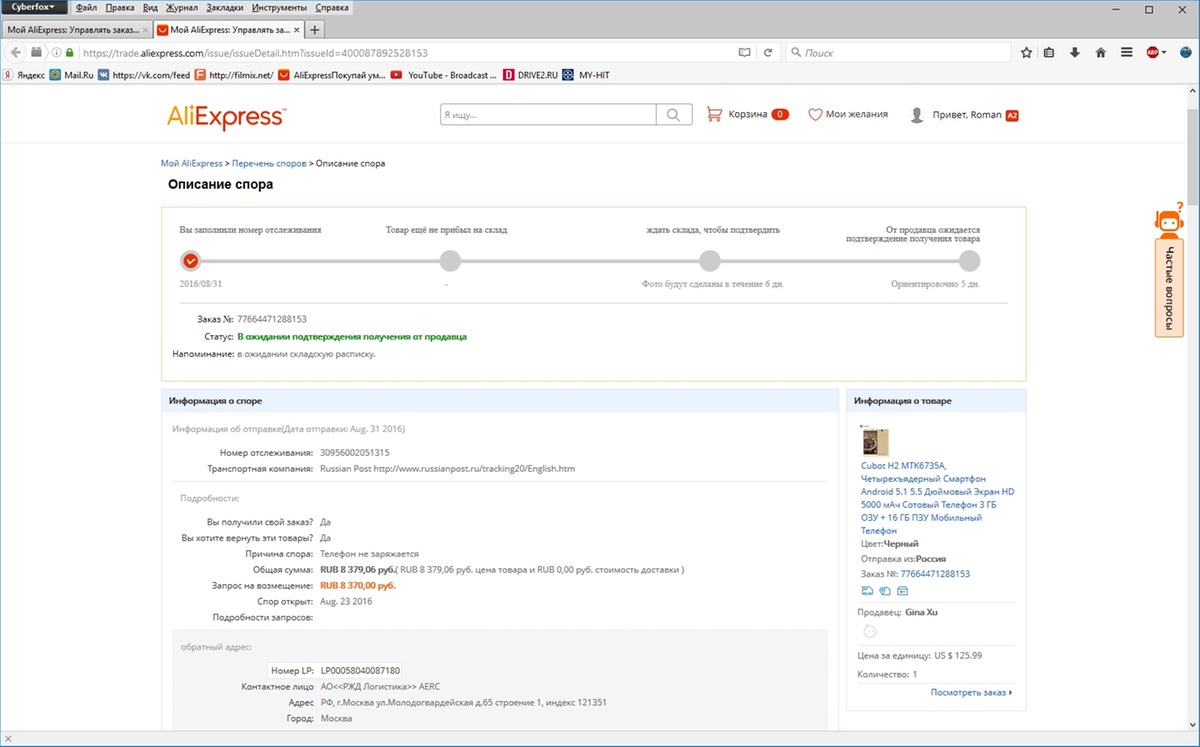Click the AliExpress logo
This screenshot has width=1200, height=747.
click(226, 116)
